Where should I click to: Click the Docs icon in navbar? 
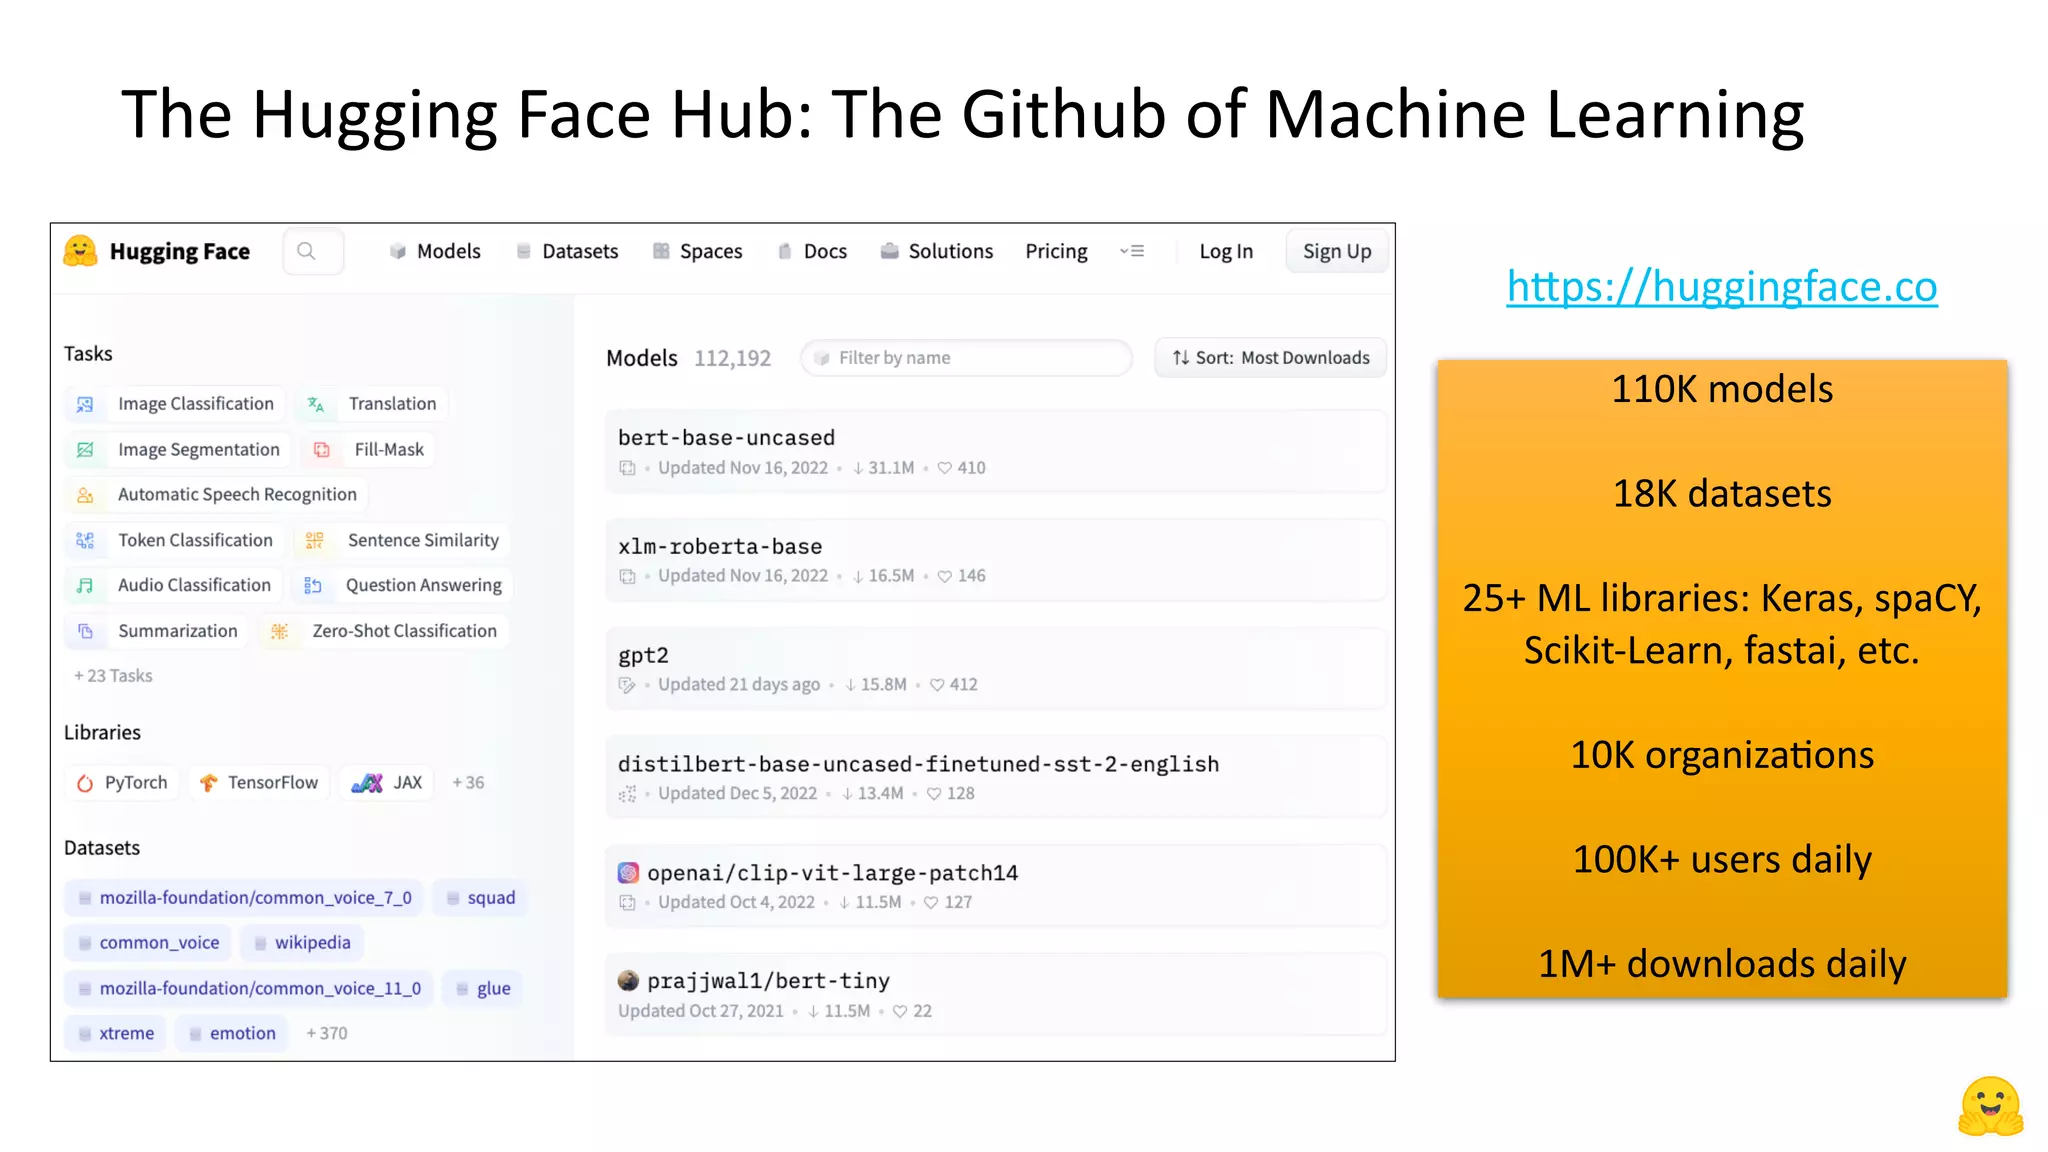pyautogui.click(x=785, y=251)
